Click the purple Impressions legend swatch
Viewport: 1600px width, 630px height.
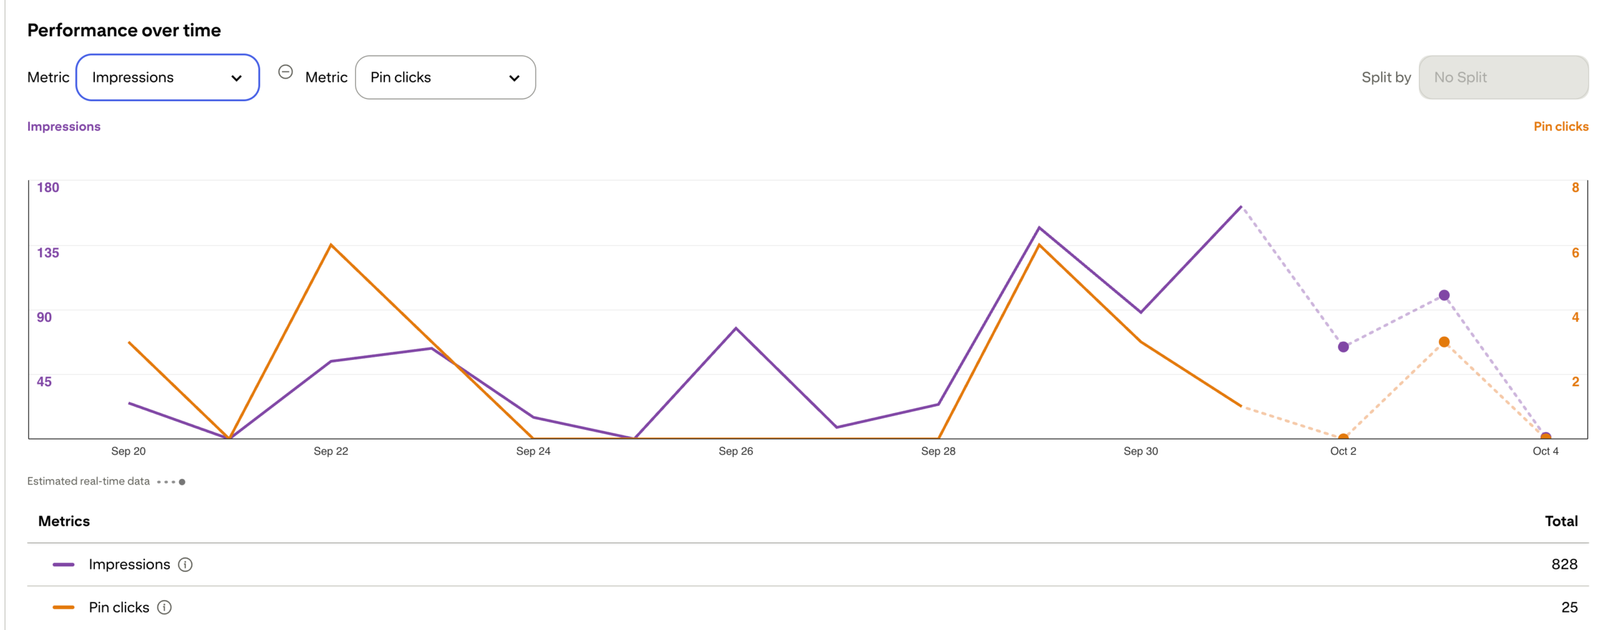click(64, 565)
